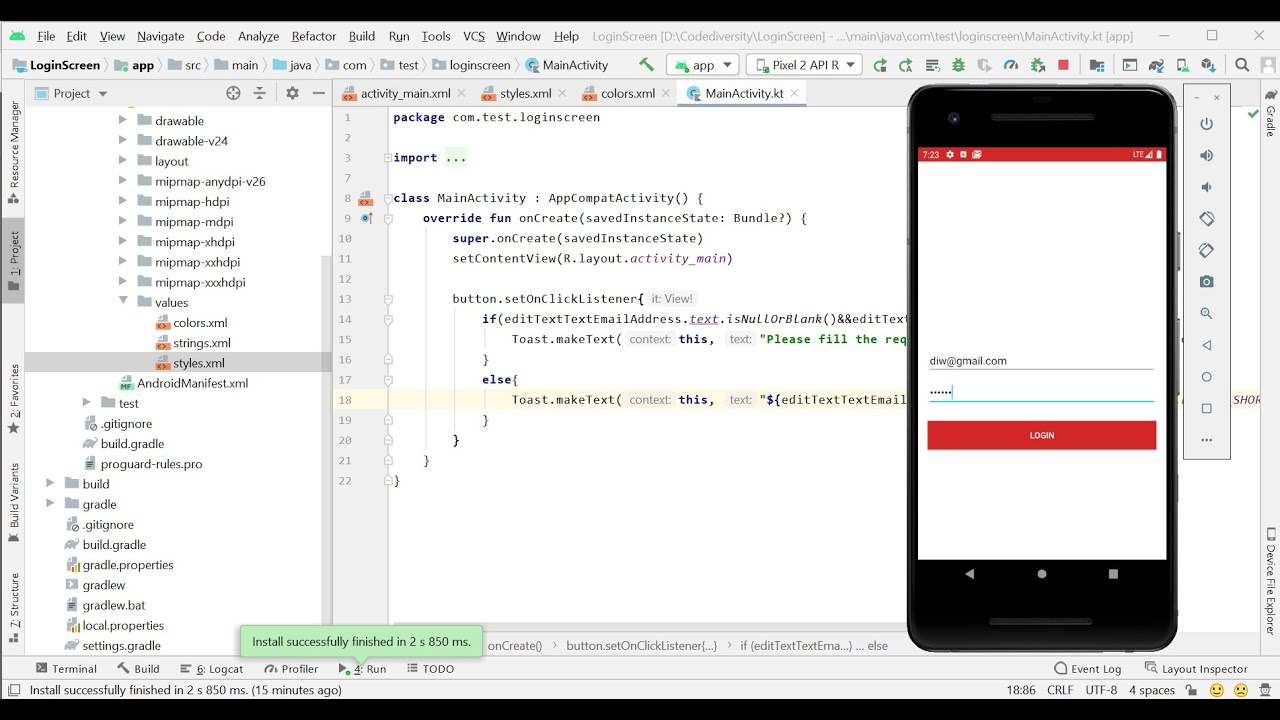
Task: Switch to the styles.xml editor tab
Action: [525, 93]
